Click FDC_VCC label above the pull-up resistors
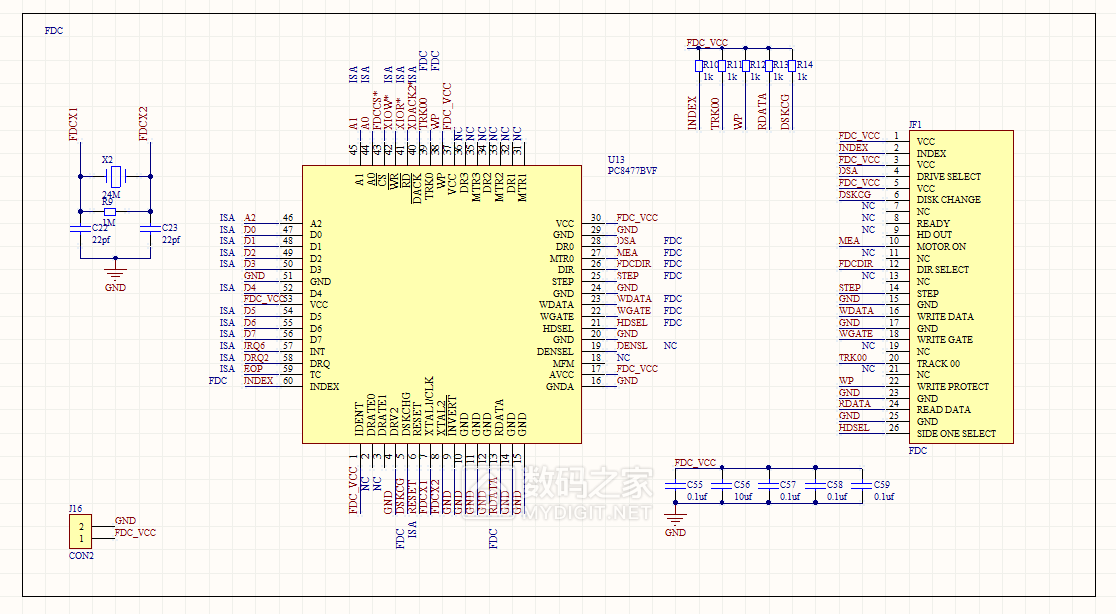 point(707,43)
